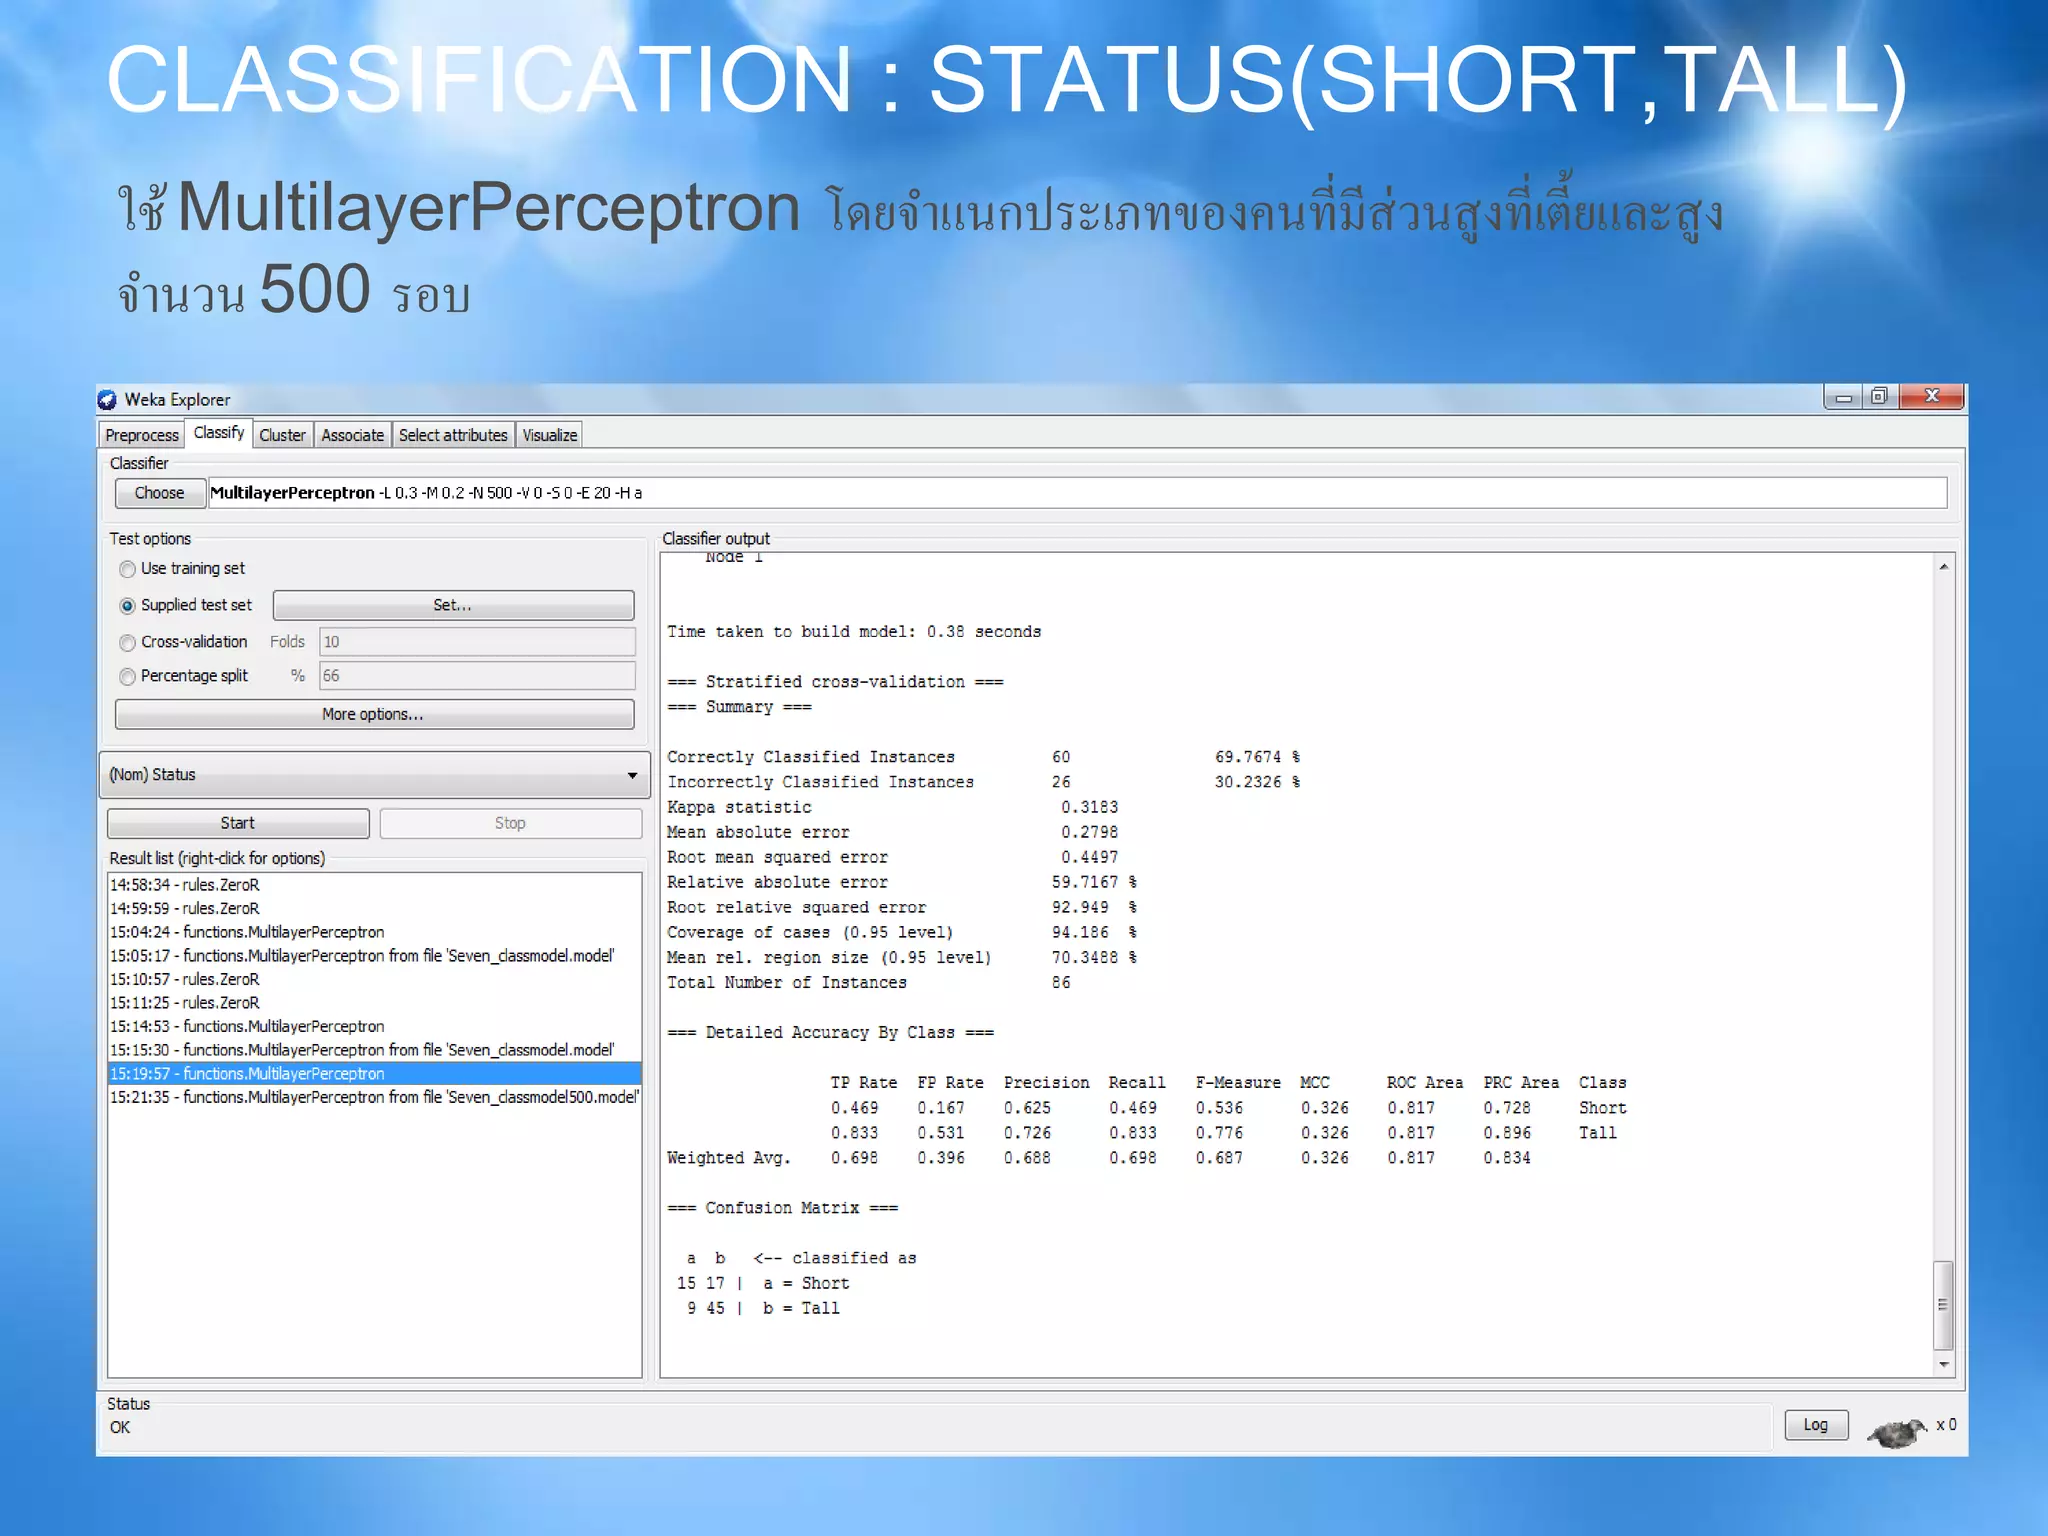Click the MultilayerPerceptron classifier options field
2048x1536 pixels.
pyautogui.click(x=1077, y=493)
